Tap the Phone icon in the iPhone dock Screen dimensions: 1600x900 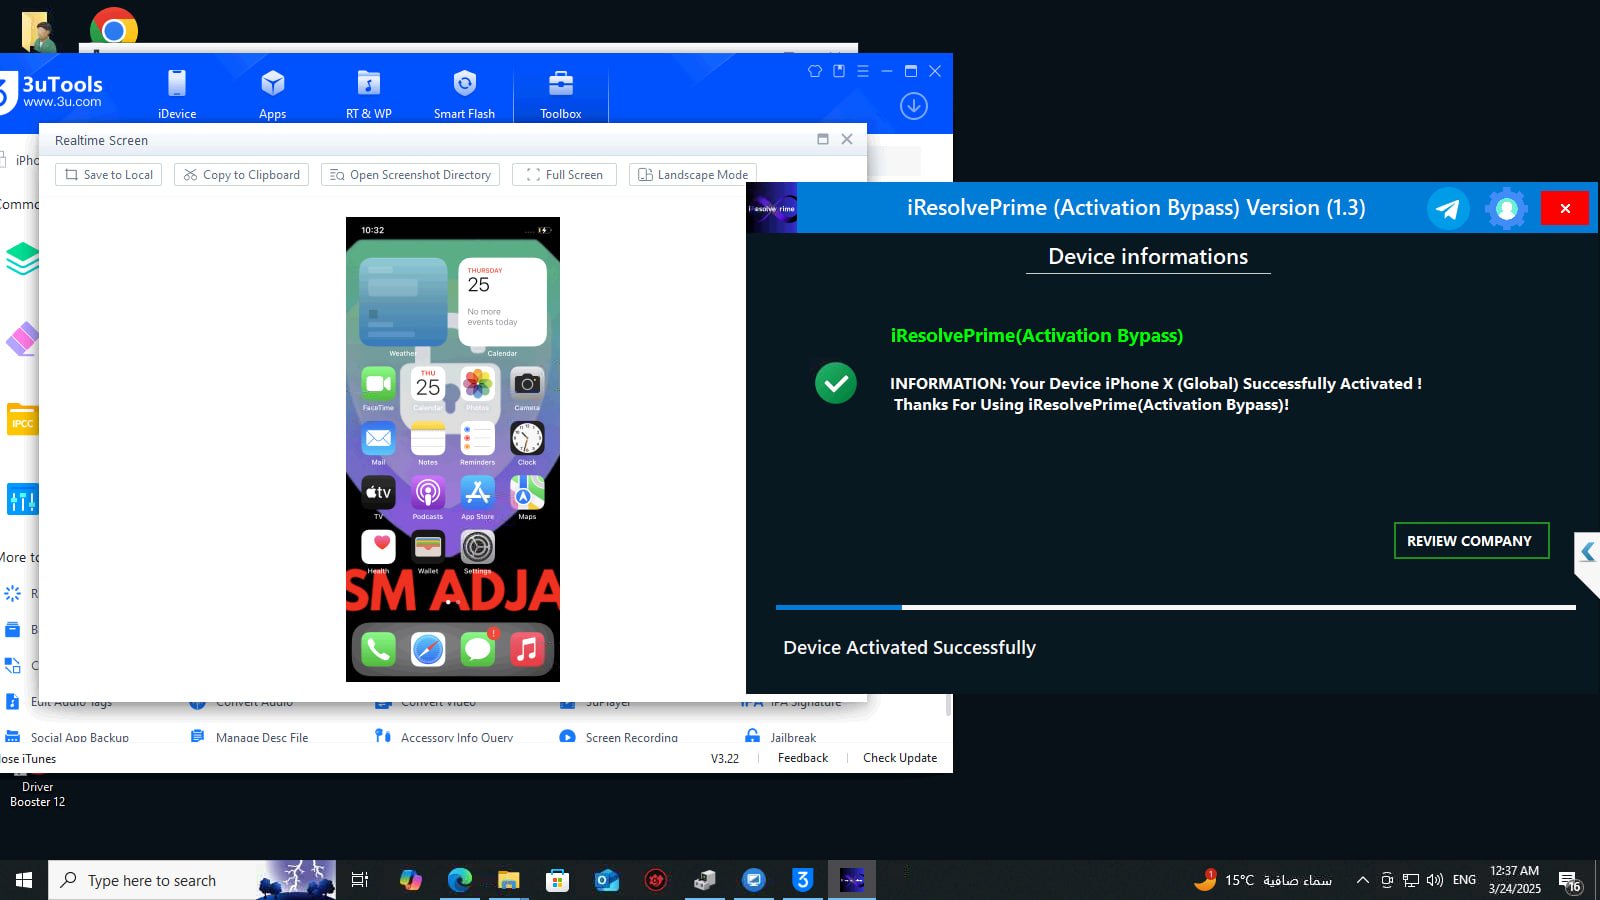tap(378, 650)
